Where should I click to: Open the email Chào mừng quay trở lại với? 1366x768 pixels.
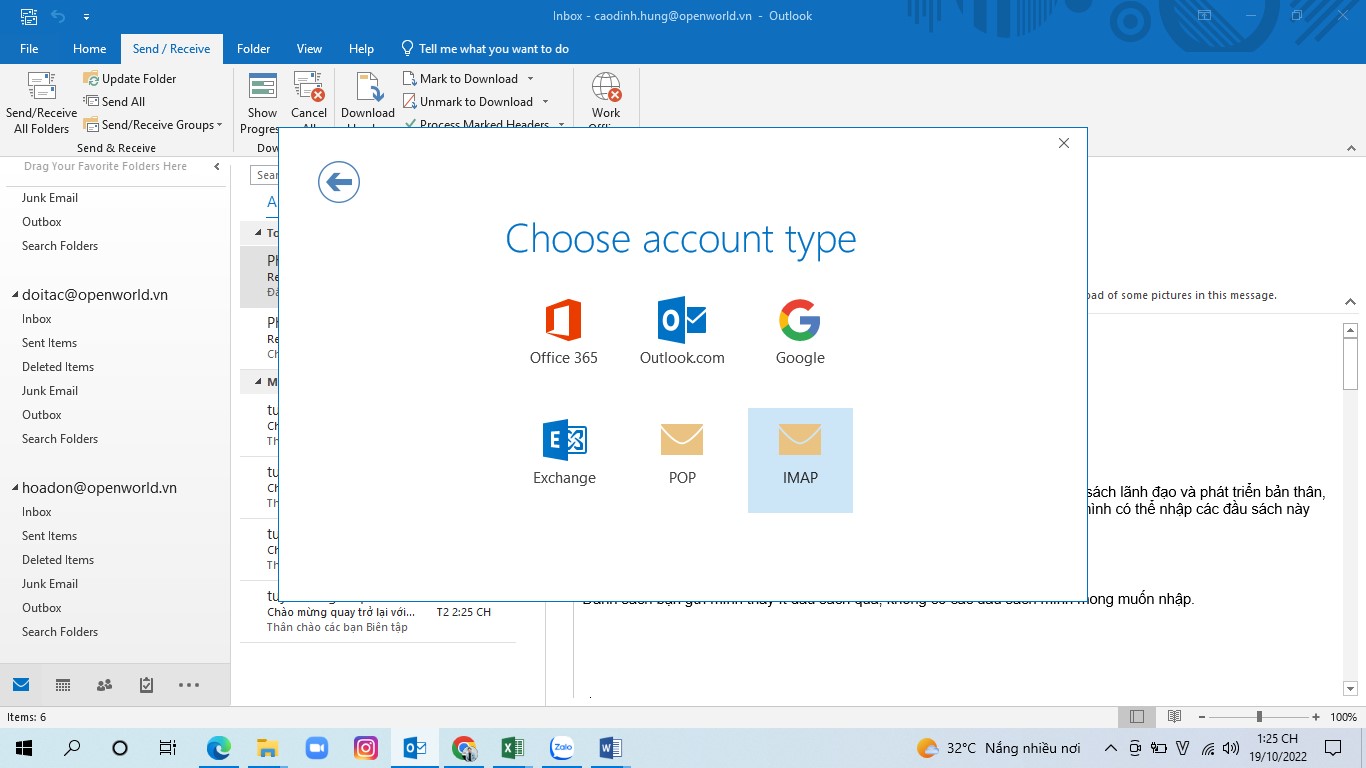point(378,612)
